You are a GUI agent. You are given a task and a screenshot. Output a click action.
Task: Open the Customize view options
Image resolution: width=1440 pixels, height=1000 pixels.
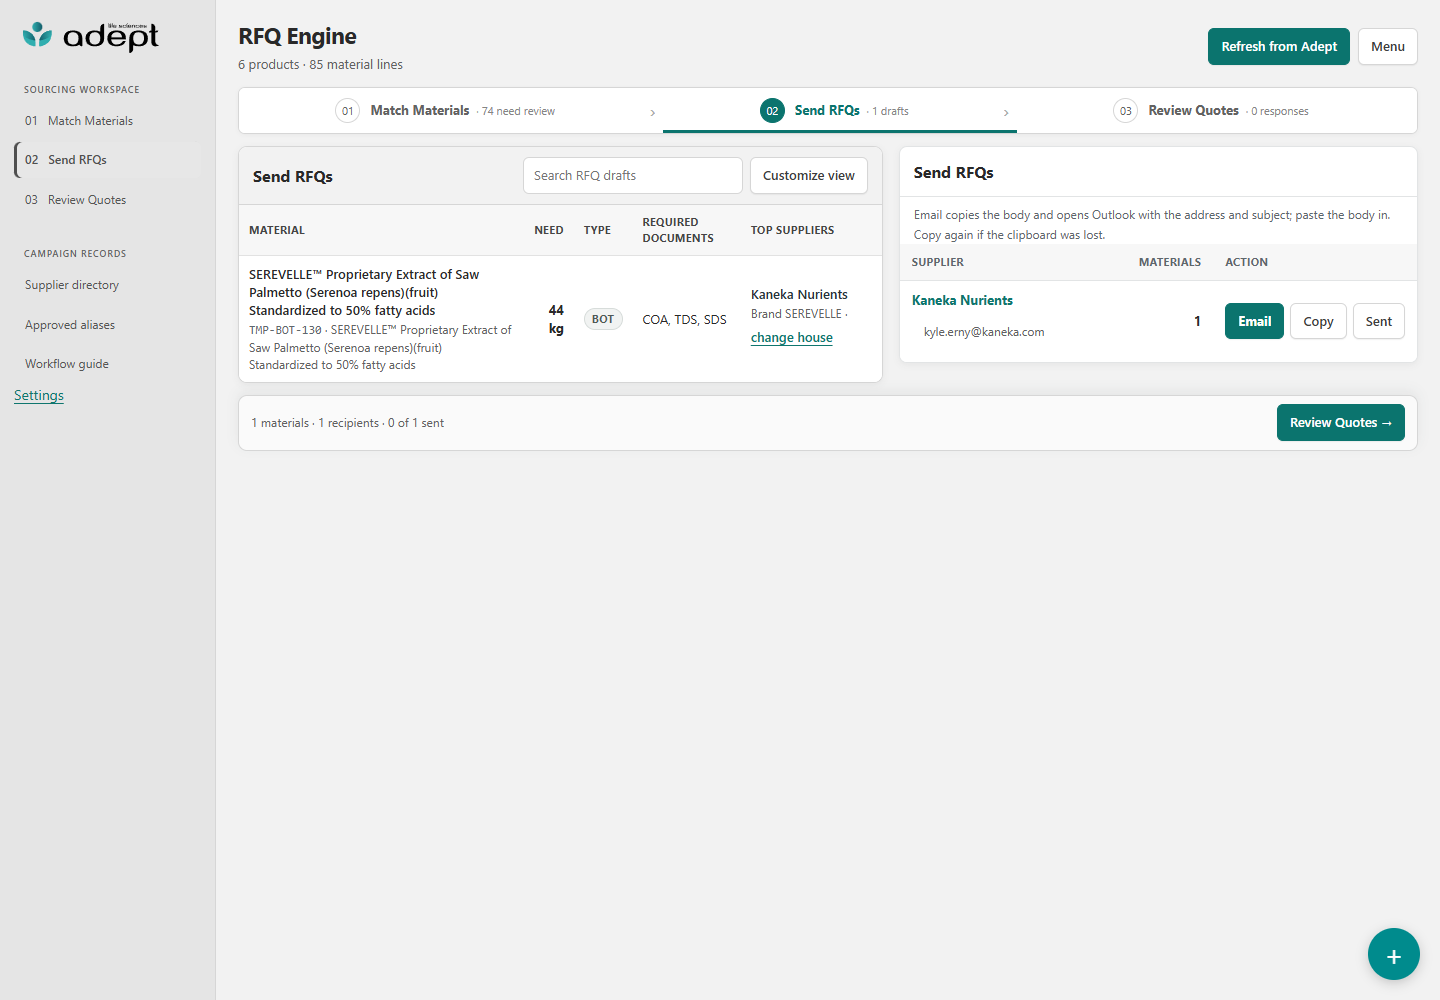pos(809,176)
